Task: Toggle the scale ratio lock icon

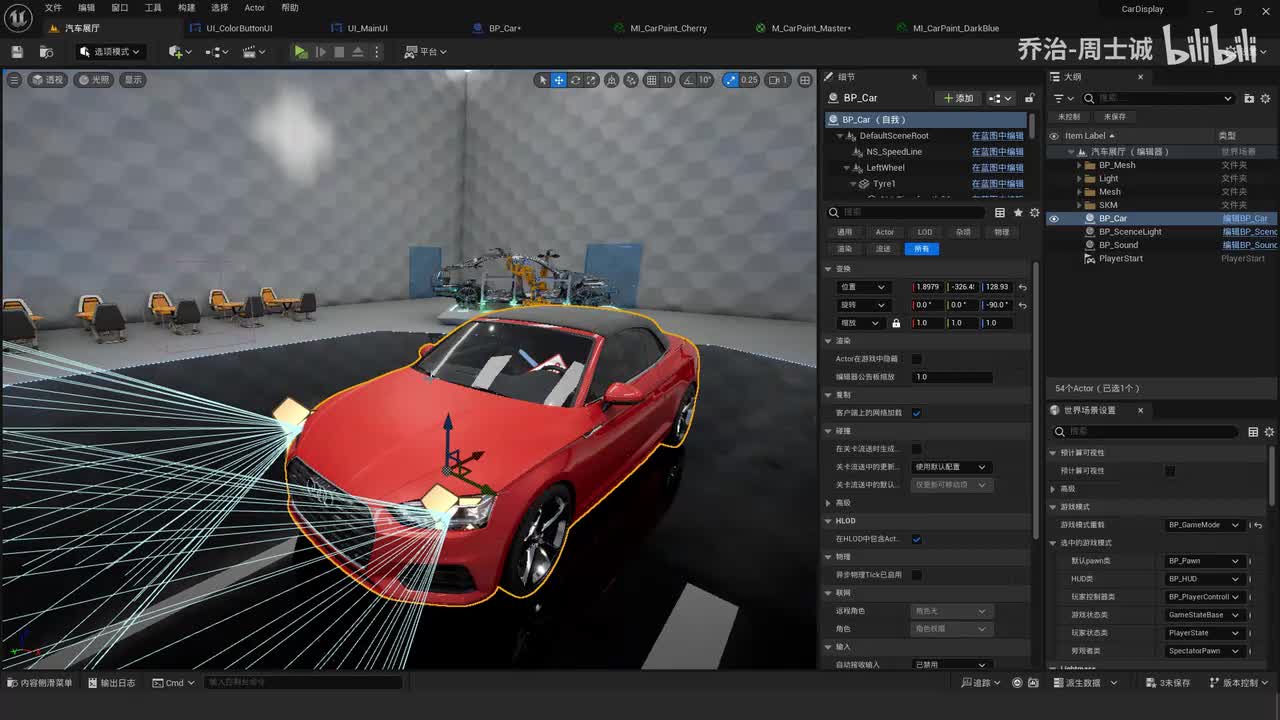Action: click(x=896, y=323)
